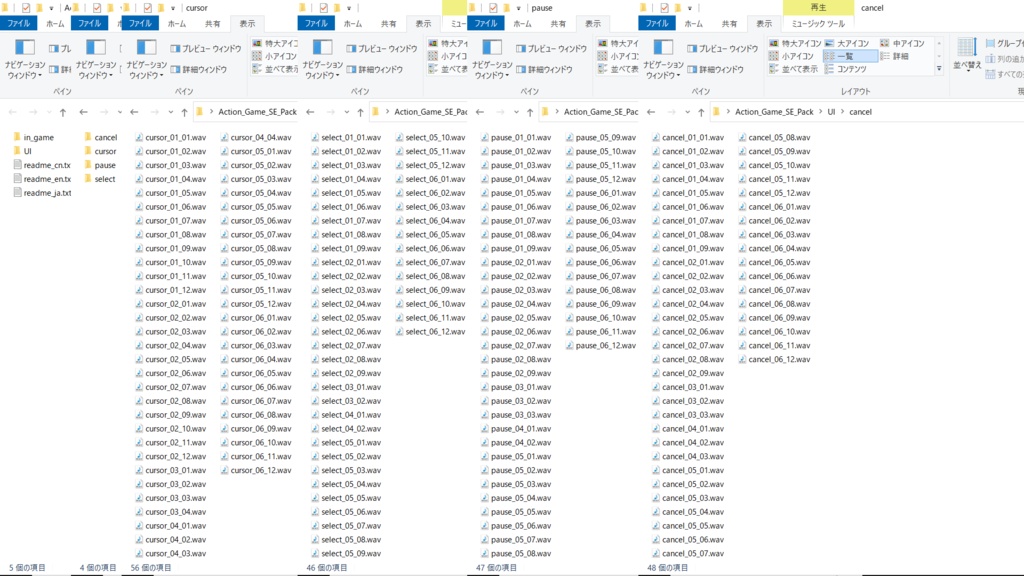Choose Medium icons (中アイコン) layout
The width and height of the screenshot is (1024, 576).
coord(903,43)
